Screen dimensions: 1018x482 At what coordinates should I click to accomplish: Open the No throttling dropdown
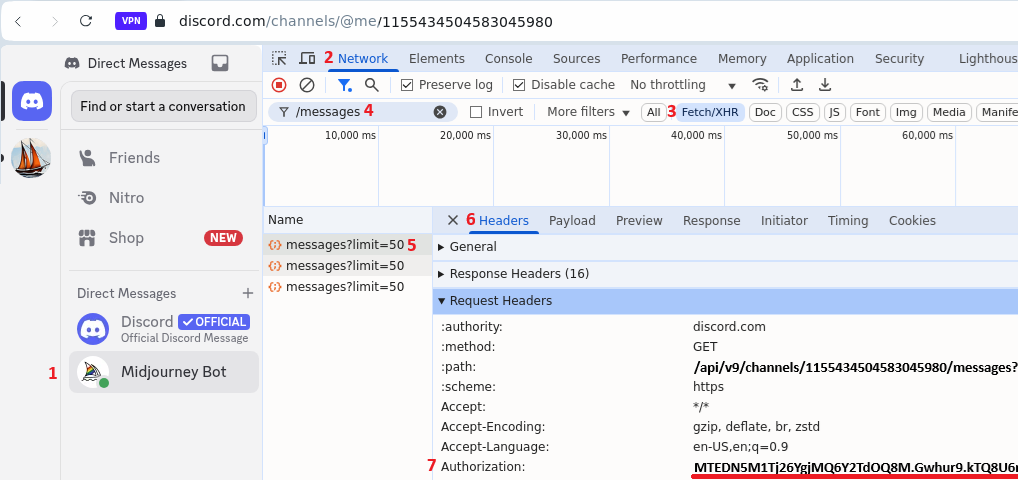click(x=683, y=85)
